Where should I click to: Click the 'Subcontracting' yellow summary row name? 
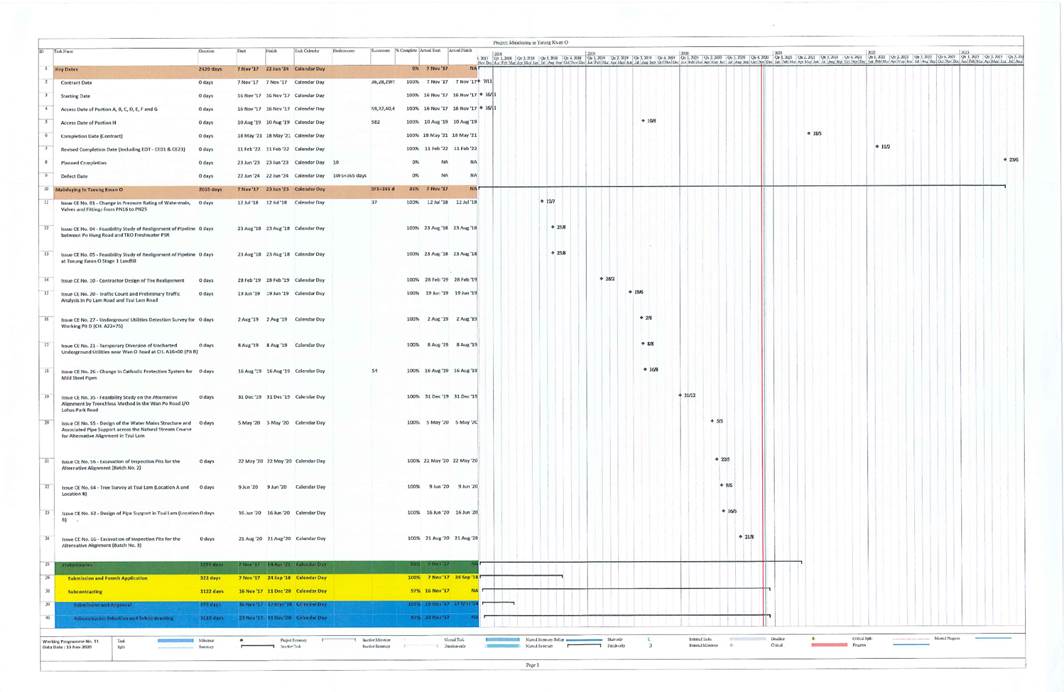[x=85, y=592]
